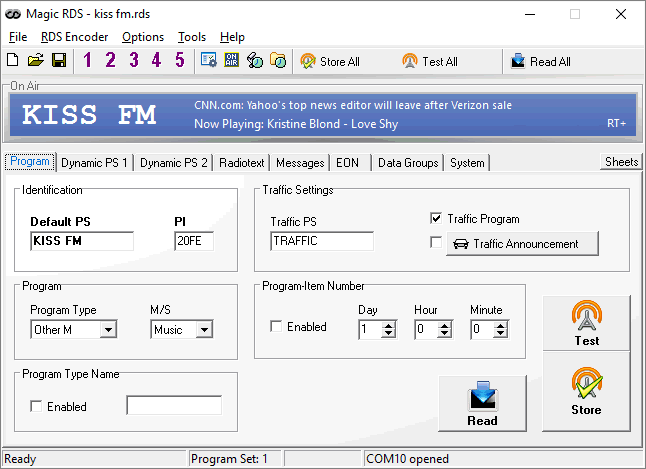Open the scroll-with-clock scheduler icon
The image size is (646, 469).
[x=255, y=60]
